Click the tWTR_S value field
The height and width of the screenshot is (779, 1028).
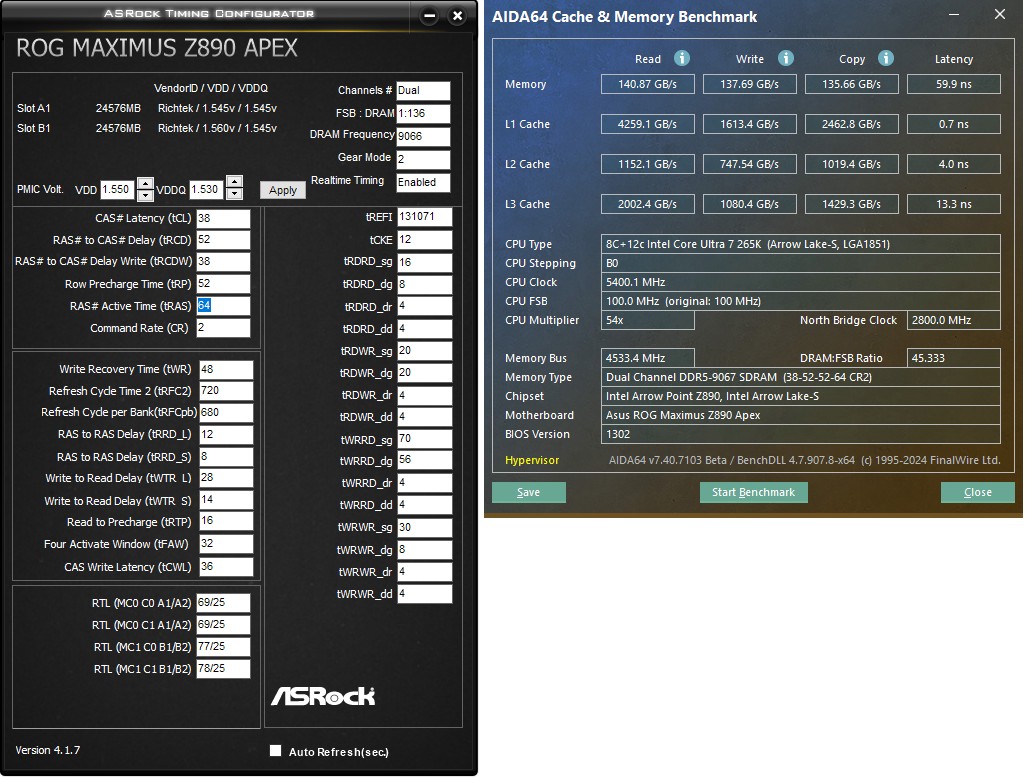tap(226, 500)
